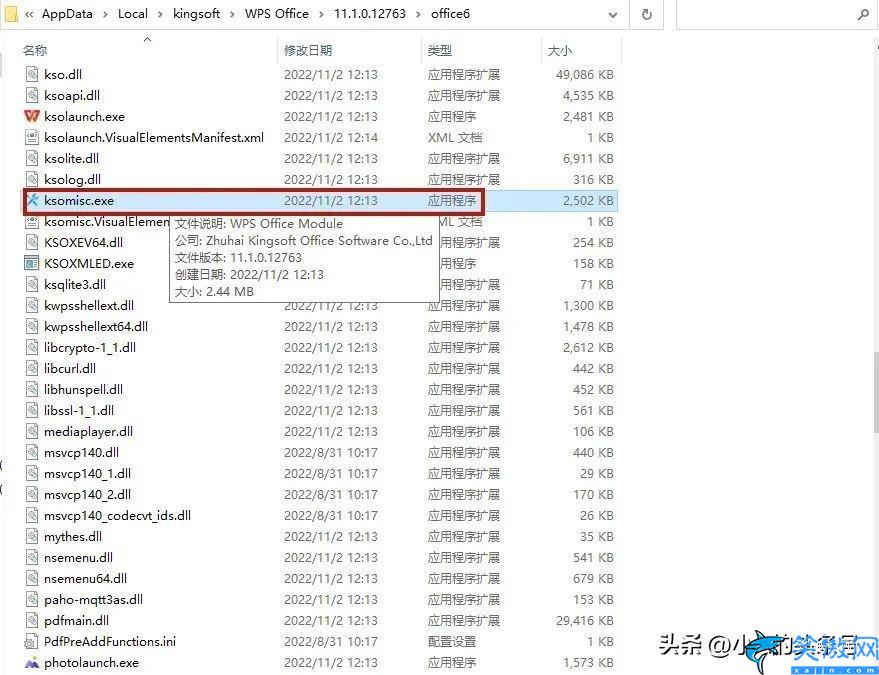
Task: Click the msvcp140.dll file icon
Action: point(32,453)
